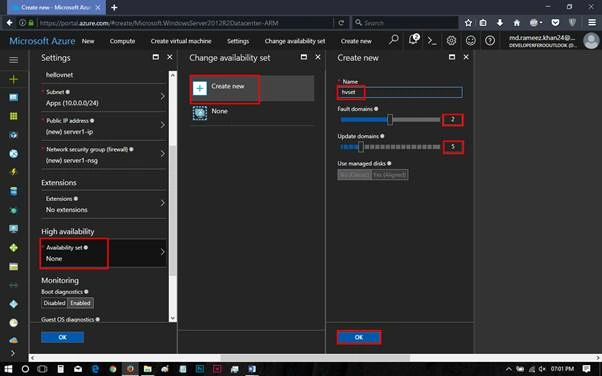The image size is (602, 376).
Task: Click the Settings blade scrollbar up arrow
Action: tap(173, 75)
